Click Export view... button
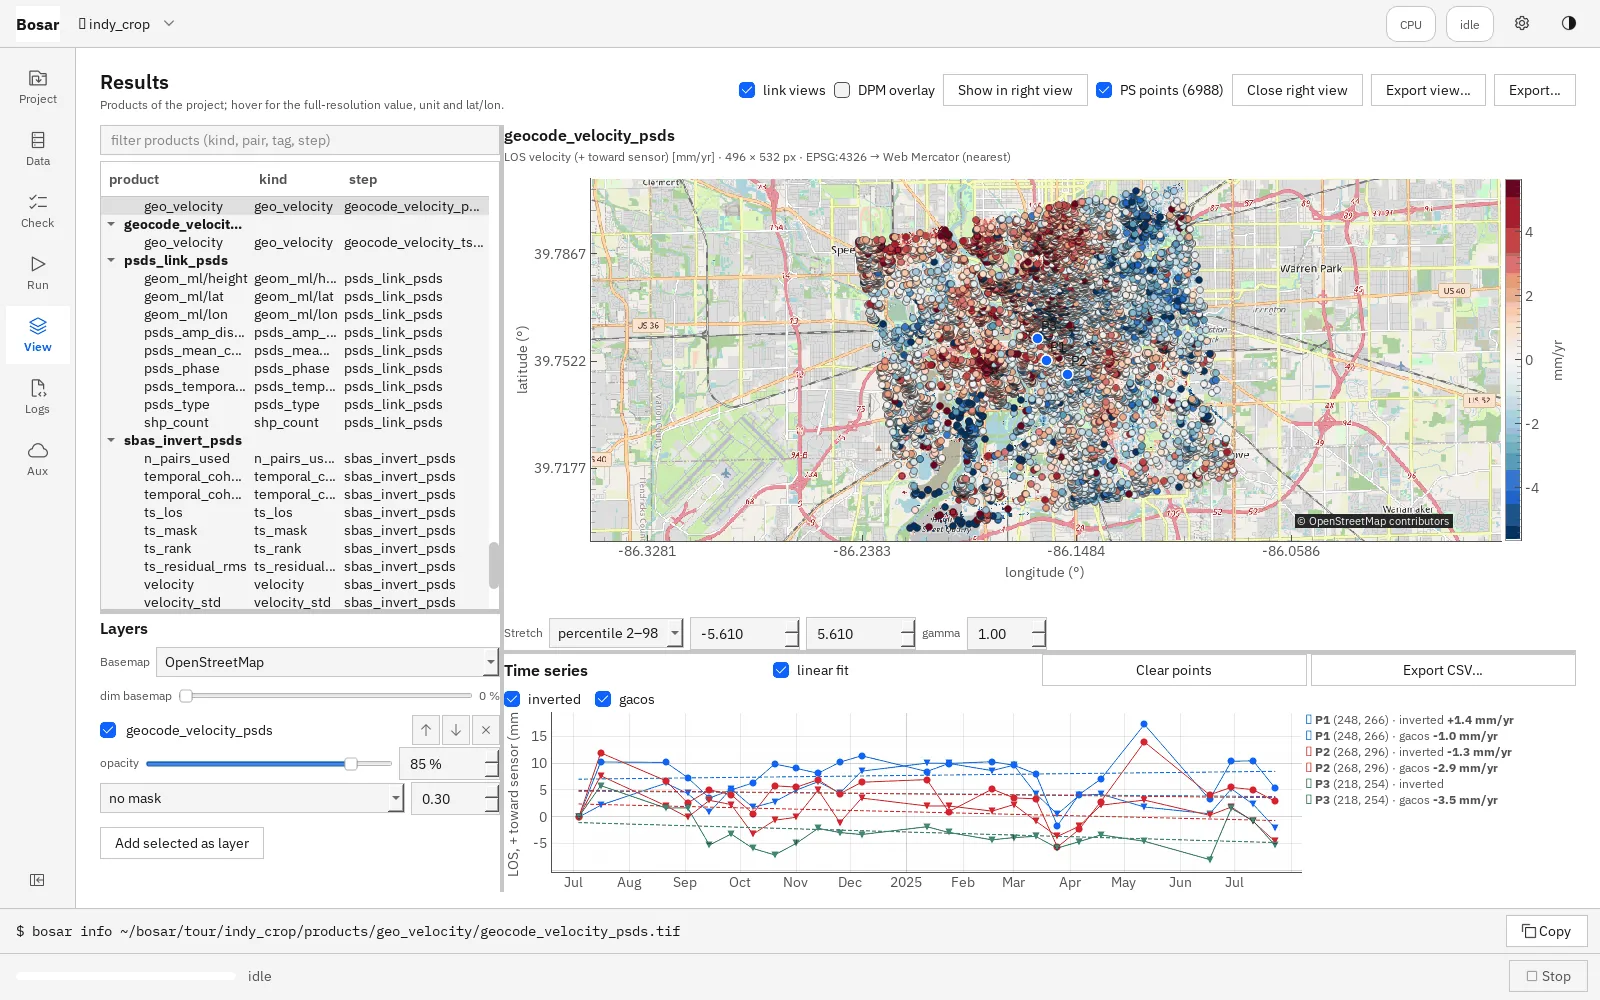This screenshot has width=1600, height=1000. tap(1428, 90)
